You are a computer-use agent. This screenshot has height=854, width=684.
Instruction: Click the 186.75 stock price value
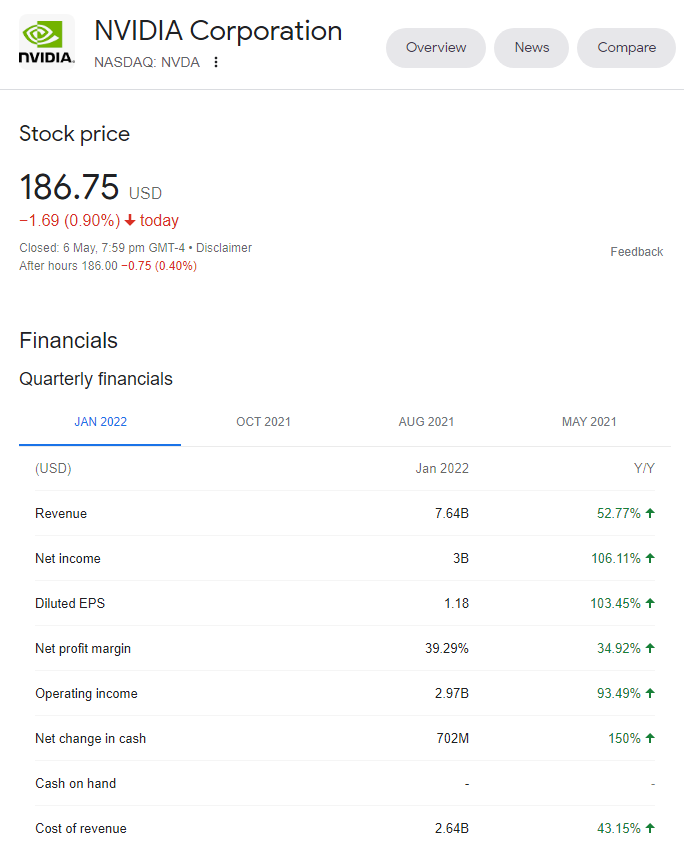69,187
